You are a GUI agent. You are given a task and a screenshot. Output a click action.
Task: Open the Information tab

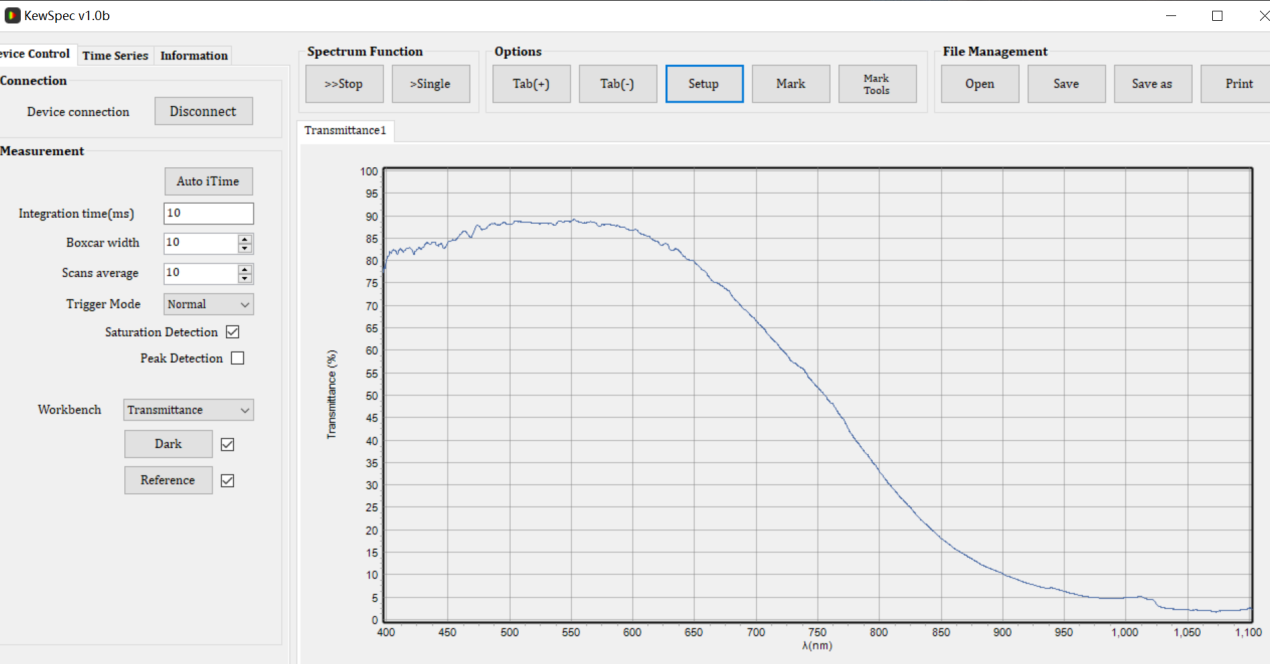click(194, 56)
